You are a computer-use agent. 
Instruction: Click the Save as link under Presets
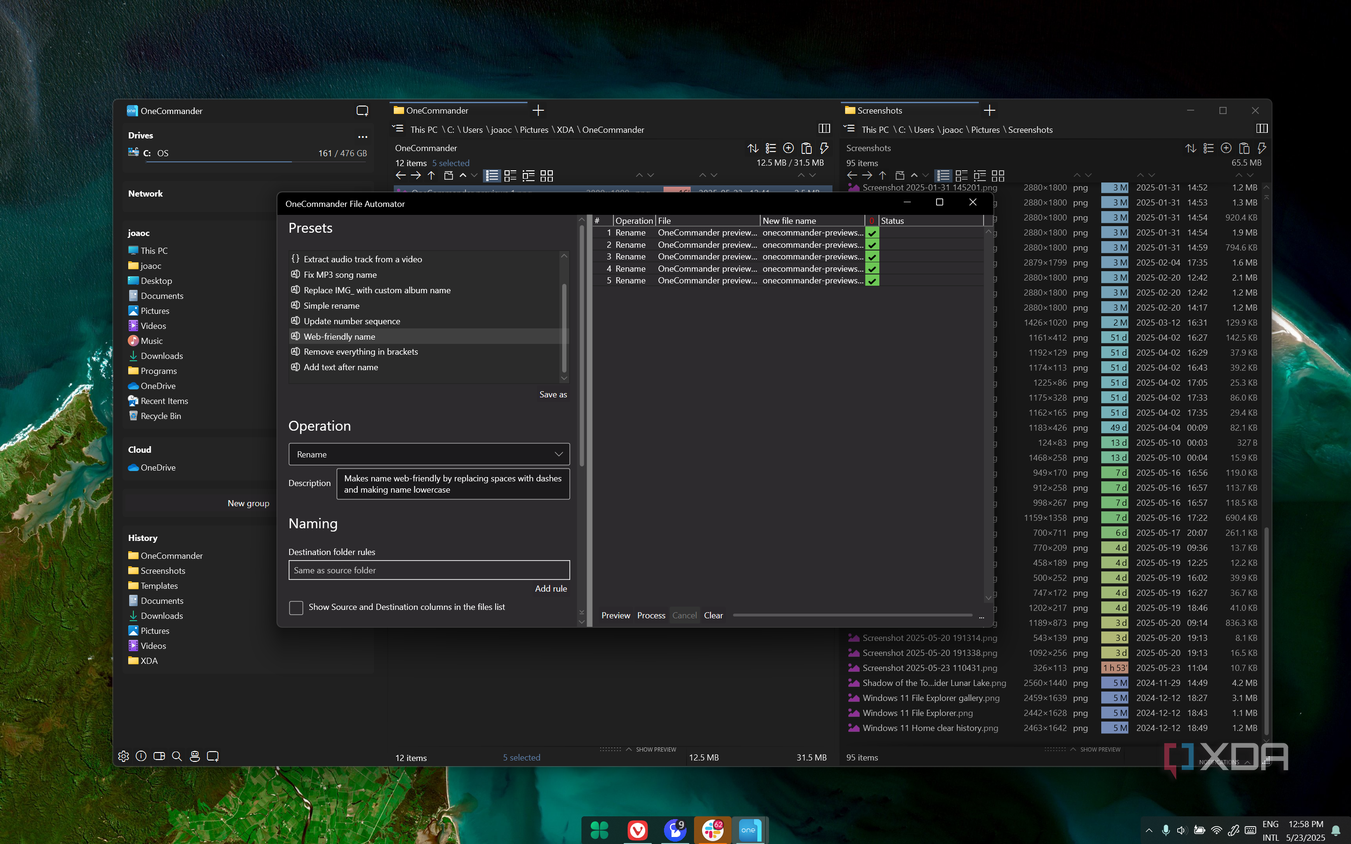coord(553,395)
